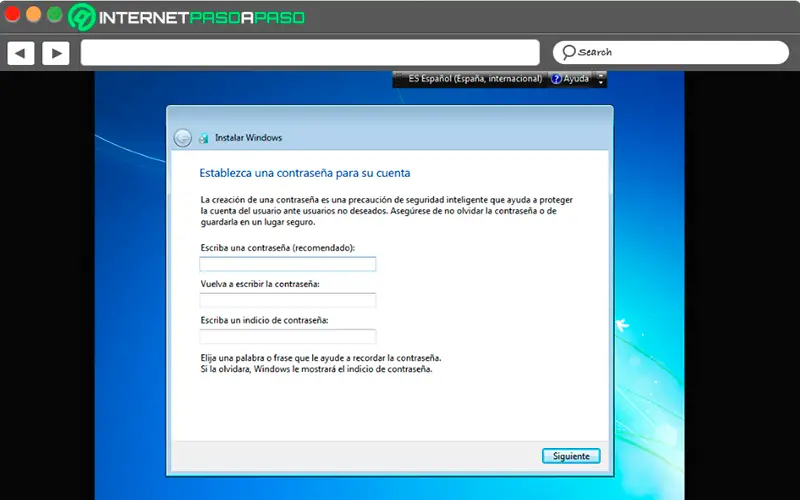The width and height of the screenshot is (800, 500).
Task: Focus the "Vuelva a escribir la contraseña" field
Action: pyautogui.click(x=288, y=300)
